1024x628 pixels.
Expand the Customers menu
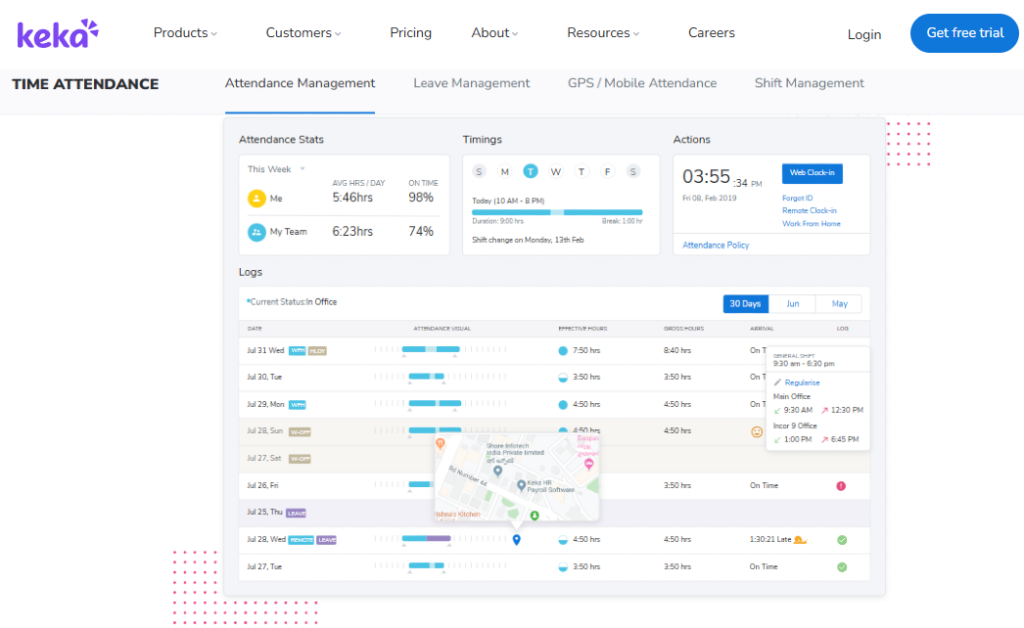click(303, 33)
